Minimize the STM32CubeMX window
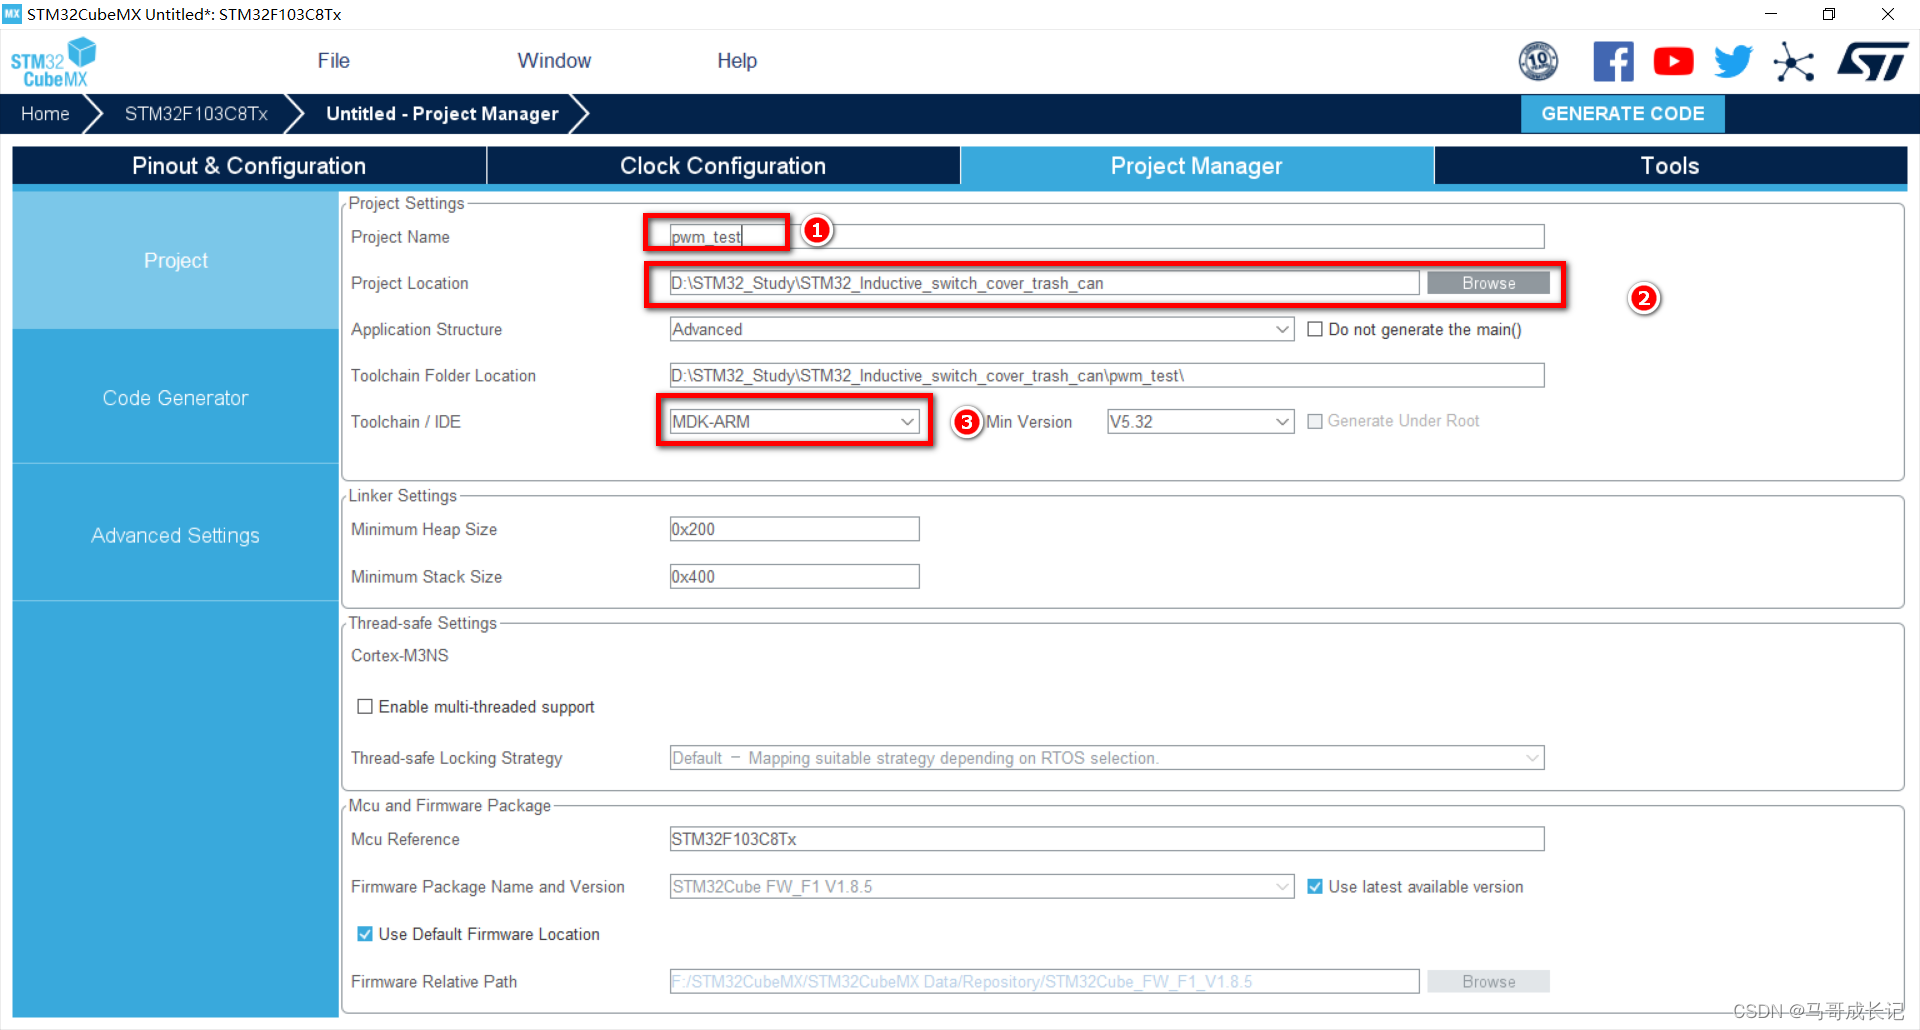Screen dimensions: 1920x1030 [1771, 14]
